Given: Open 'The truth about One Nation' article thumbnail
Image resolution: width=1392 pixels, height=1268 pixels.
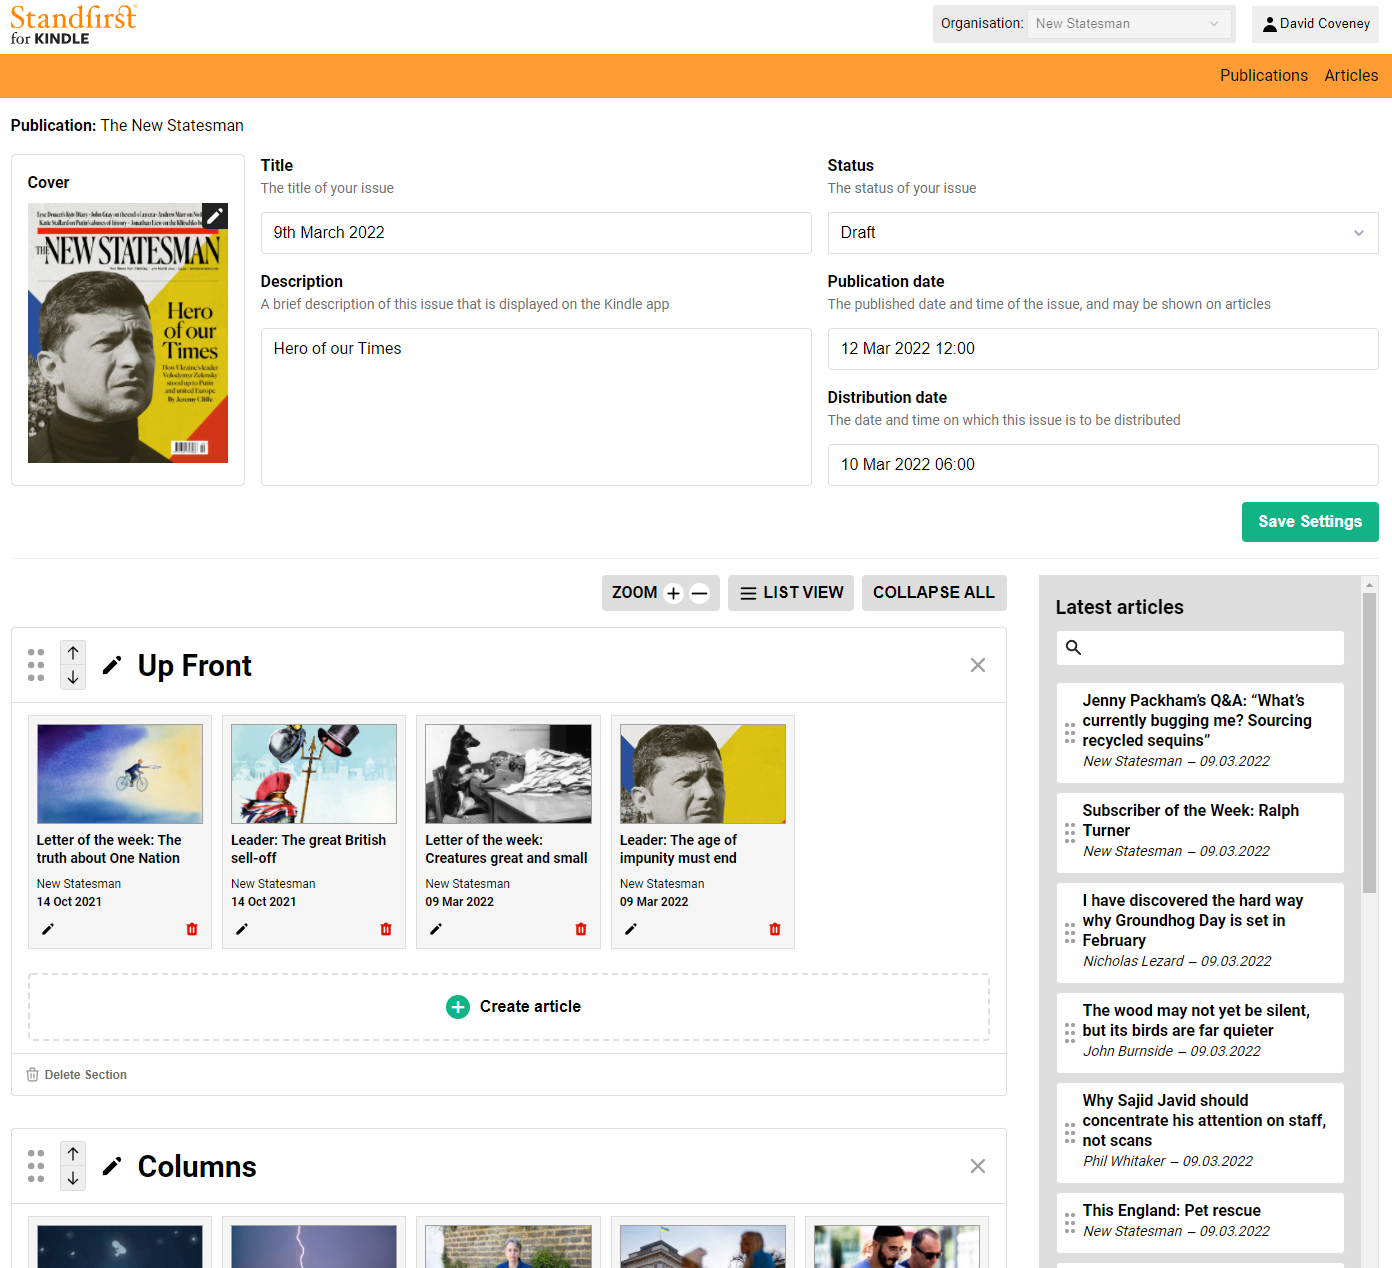Looking at the screenshot, I should [x=120, y=774].
